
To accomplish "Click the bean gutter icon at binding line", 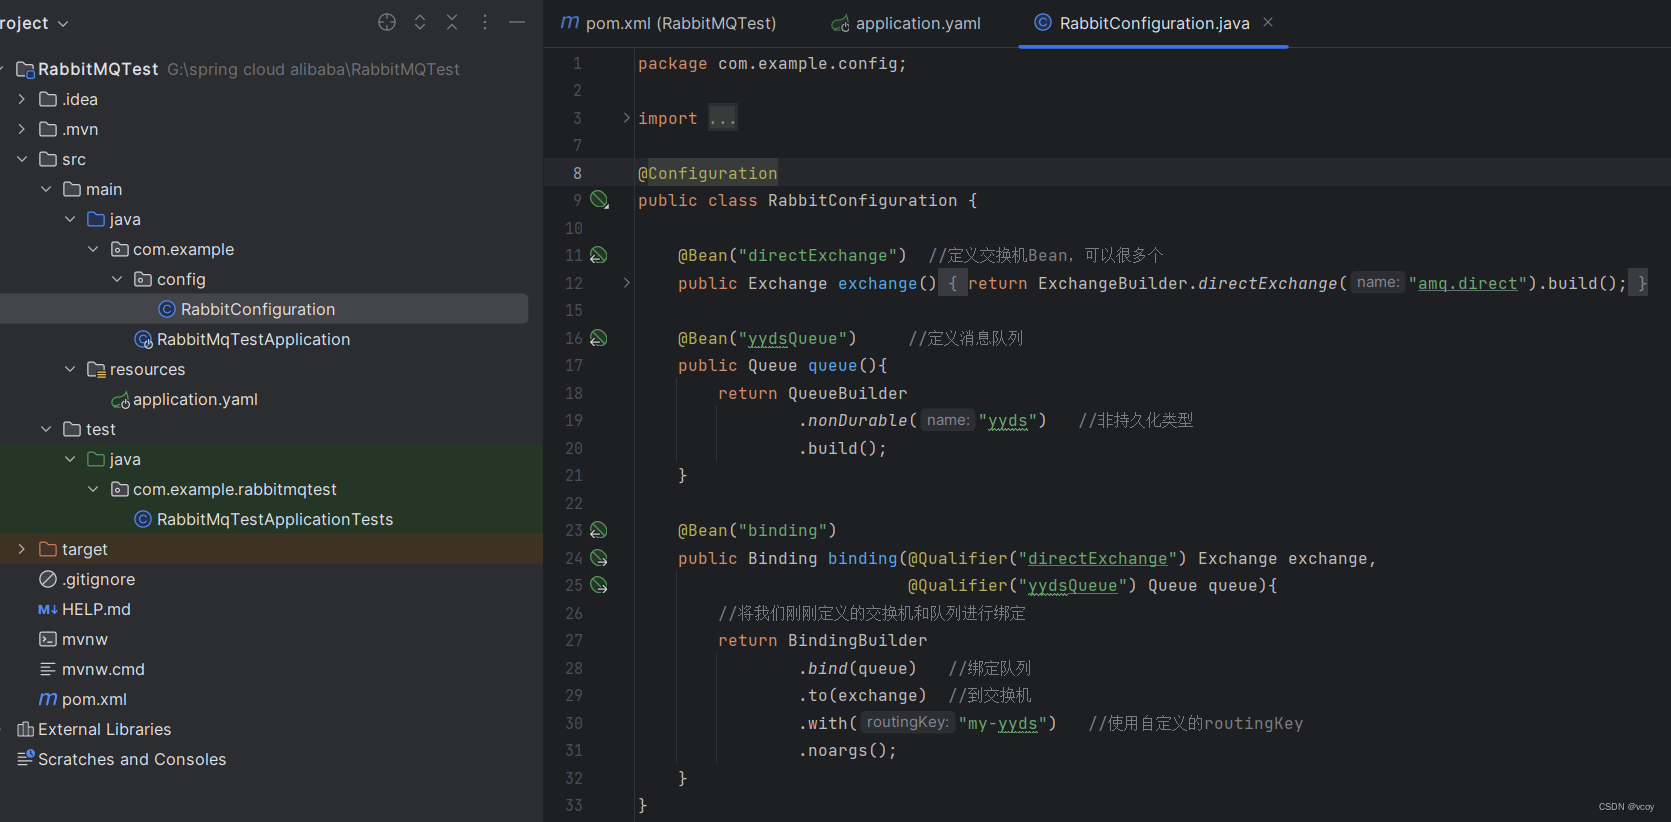I will pyautogui.click(x=598, y=530).
